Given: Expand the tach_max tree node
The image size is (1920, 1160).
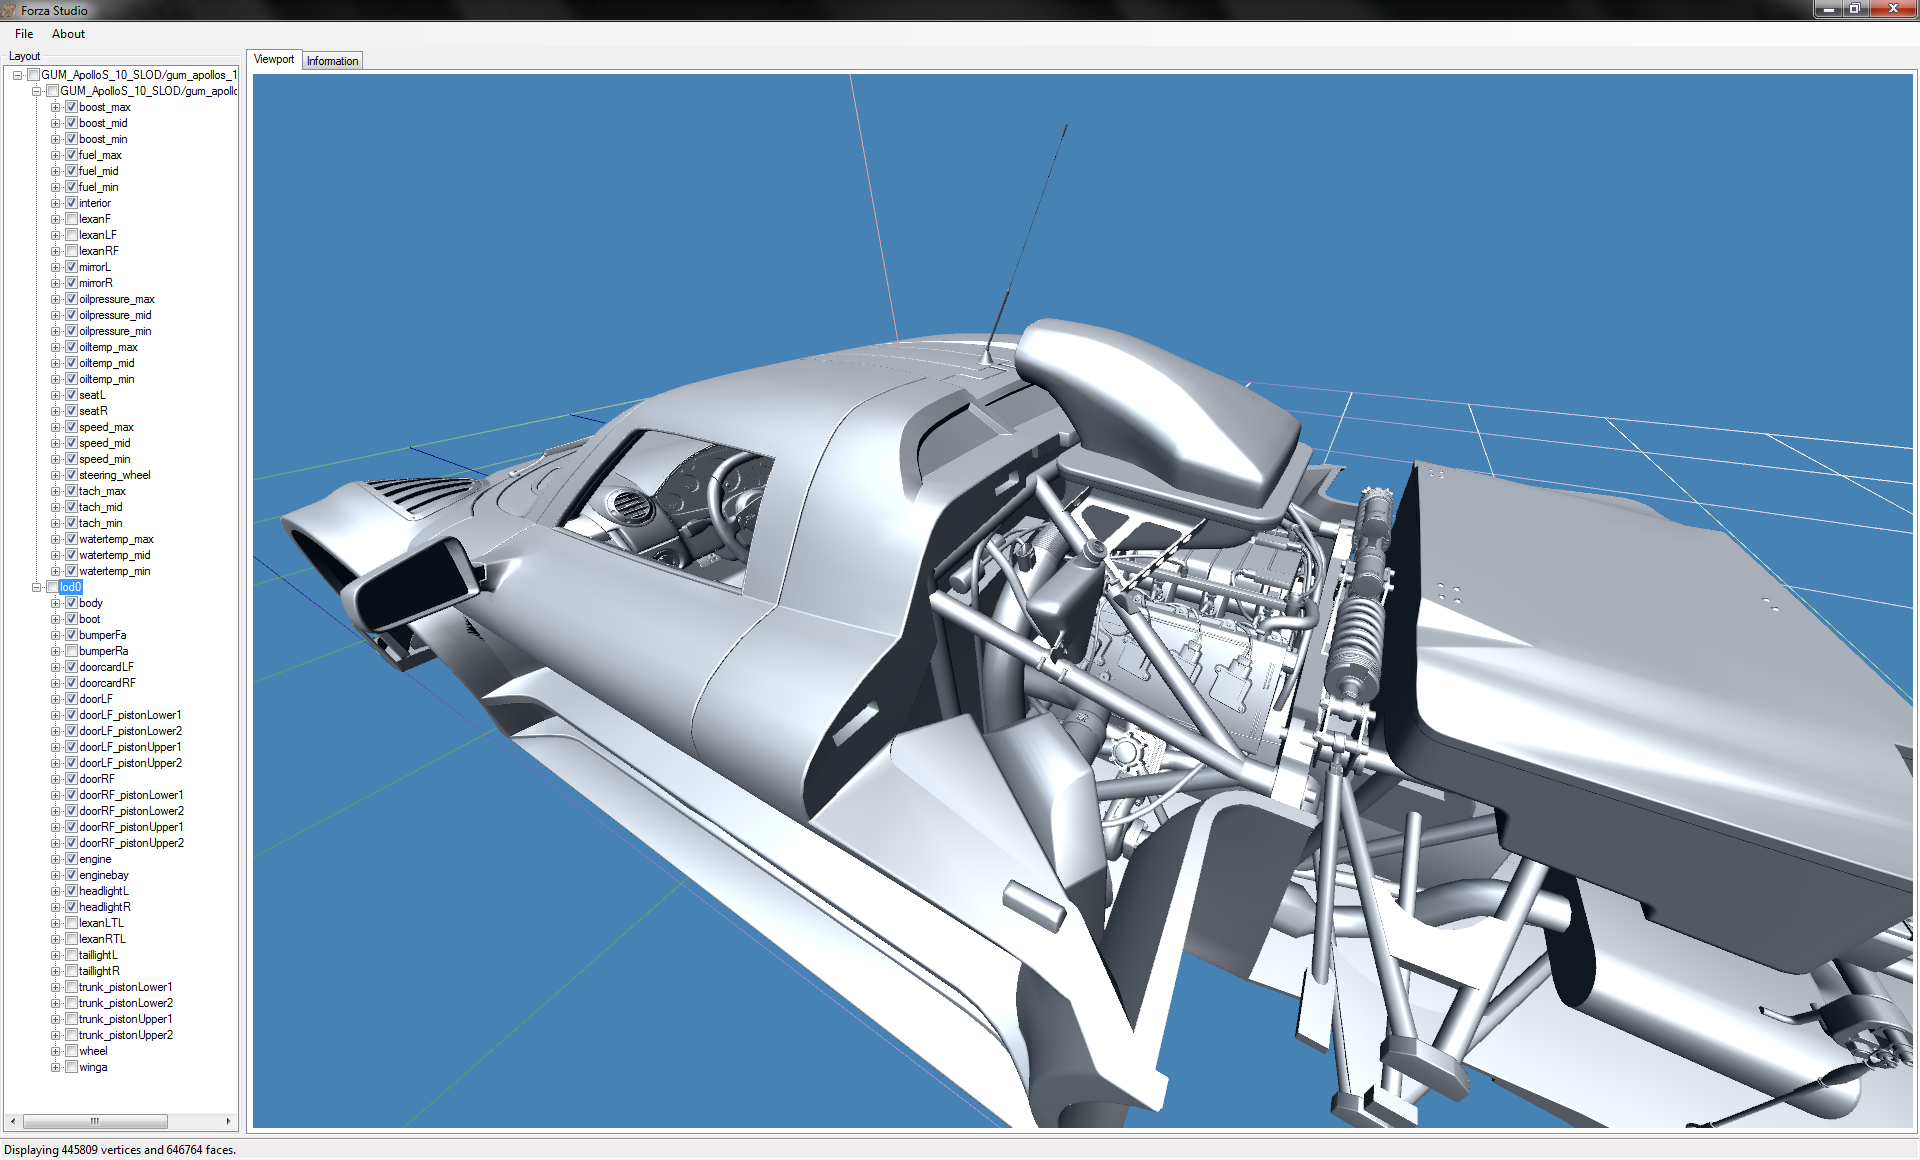Looking at the screenshot, I should click(56, 491).
